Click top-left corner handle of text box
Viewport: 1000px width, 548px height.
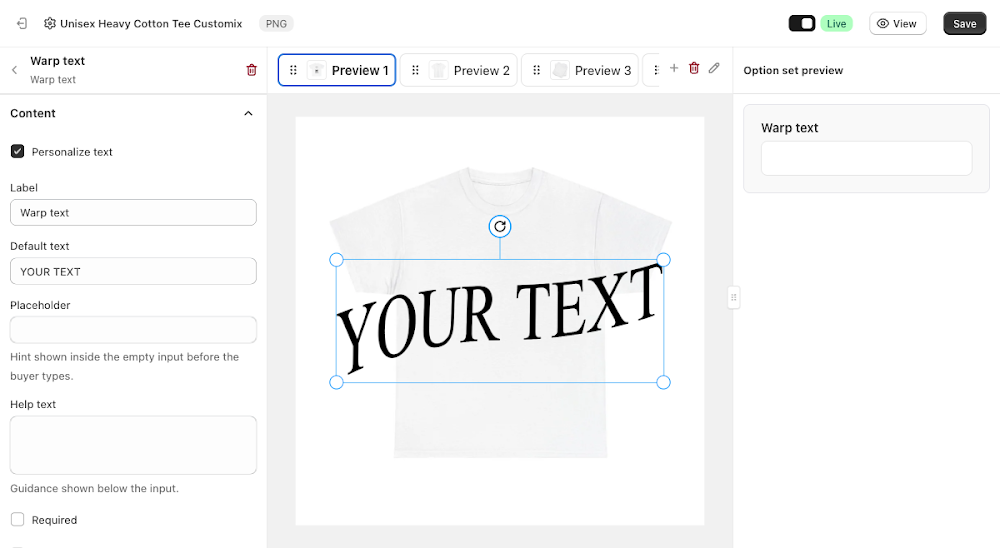coord(336,260)
